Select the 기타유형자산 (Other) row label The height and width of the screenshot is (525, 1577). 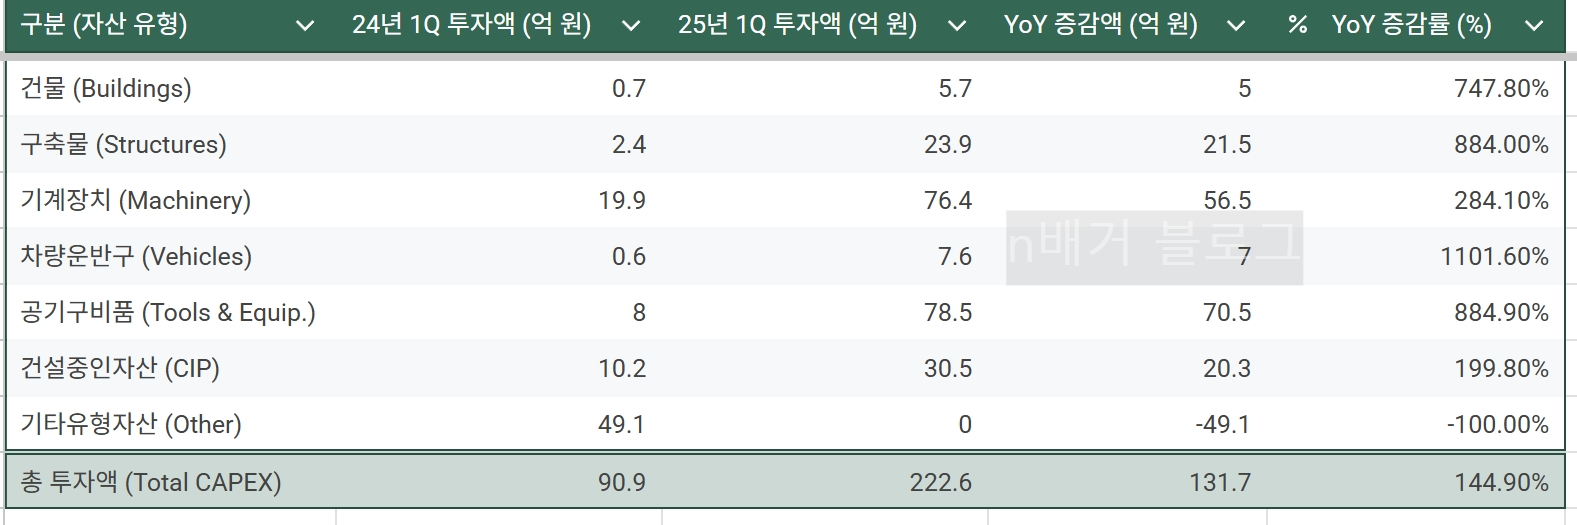(x=131, y=424)
